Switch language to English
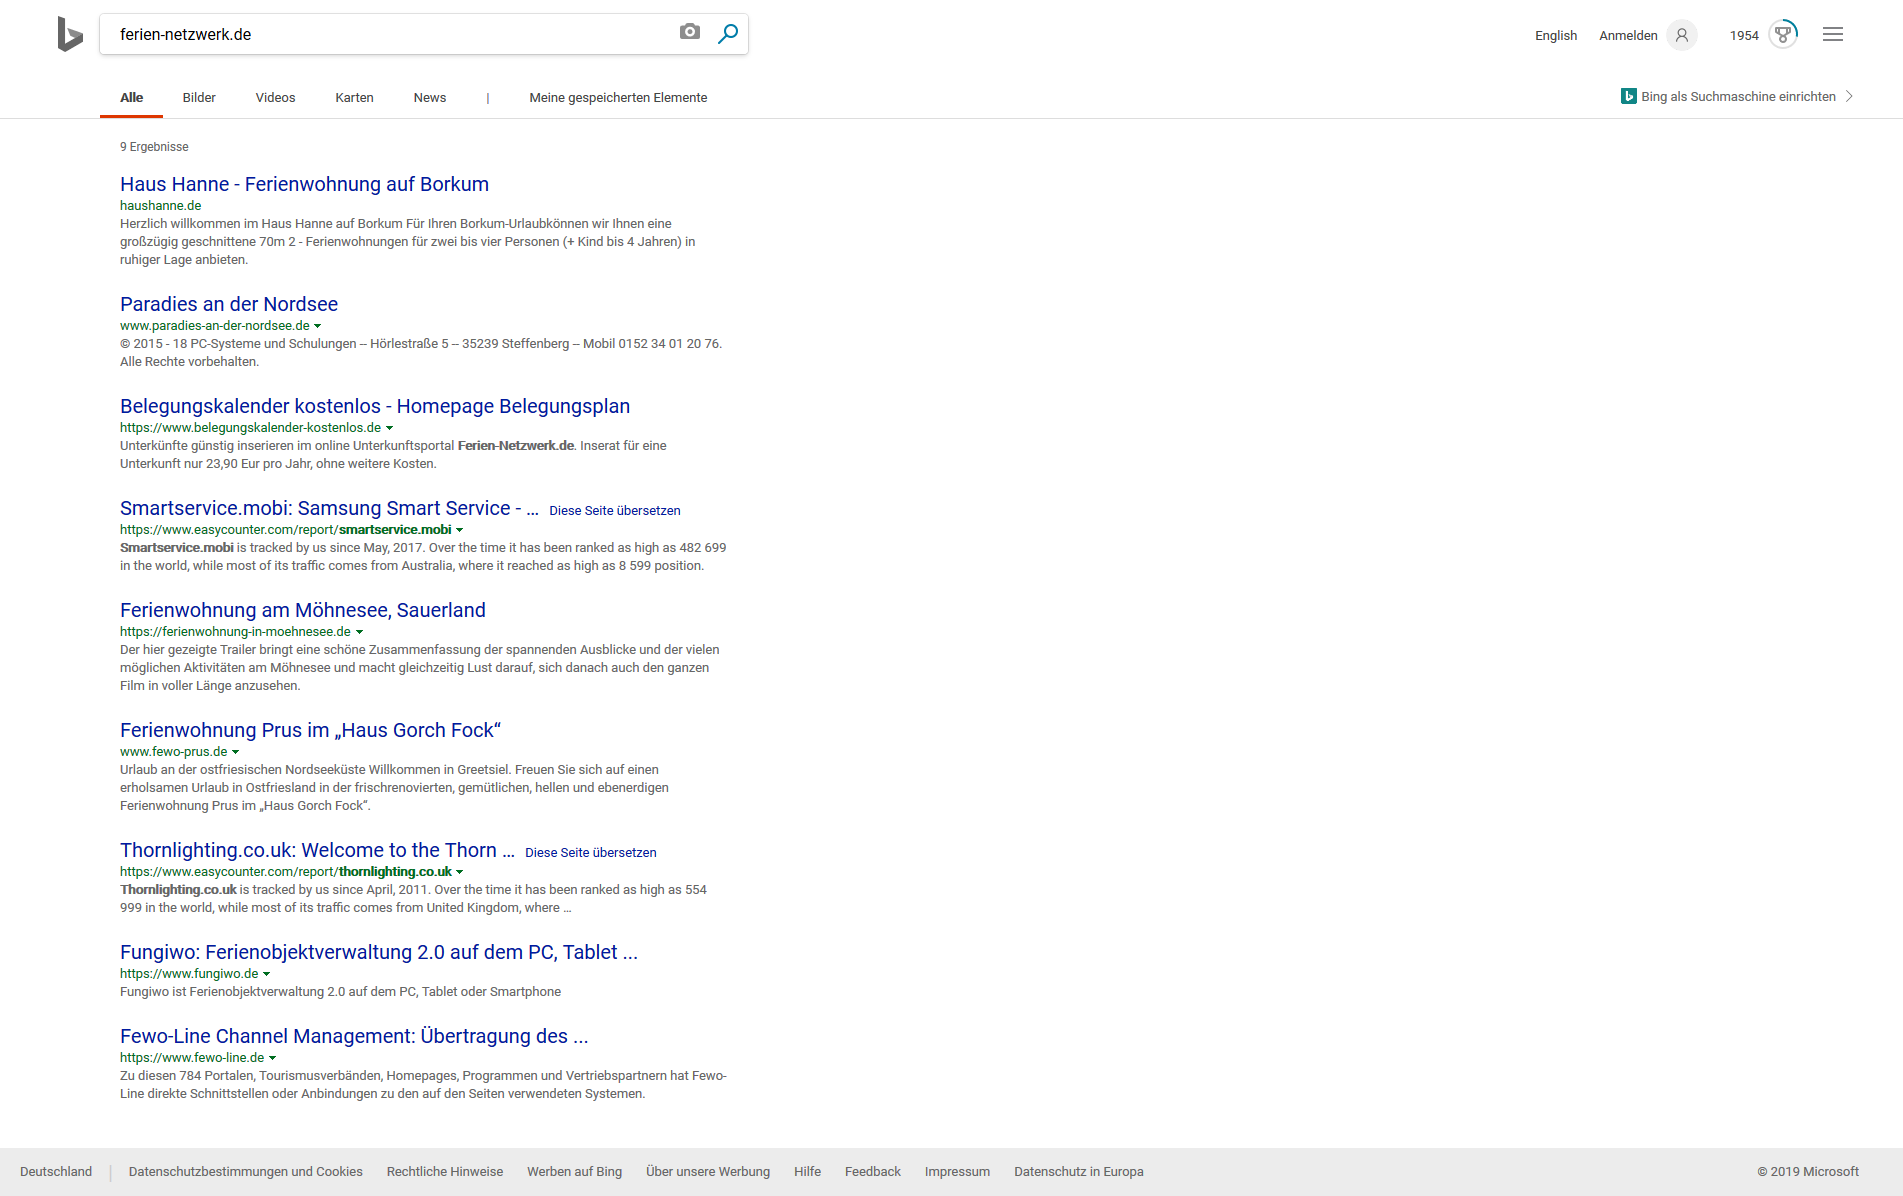 click(1555, 35)
